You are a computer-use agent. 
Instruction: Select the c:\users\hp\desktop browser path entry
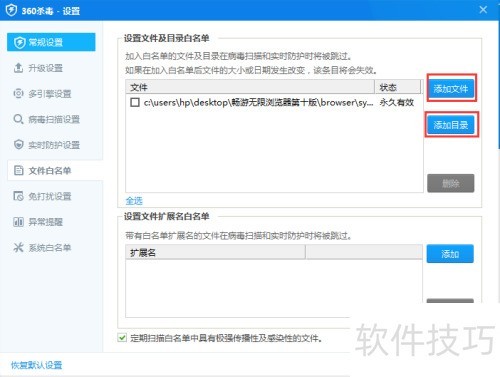click(x=258, y=102)
